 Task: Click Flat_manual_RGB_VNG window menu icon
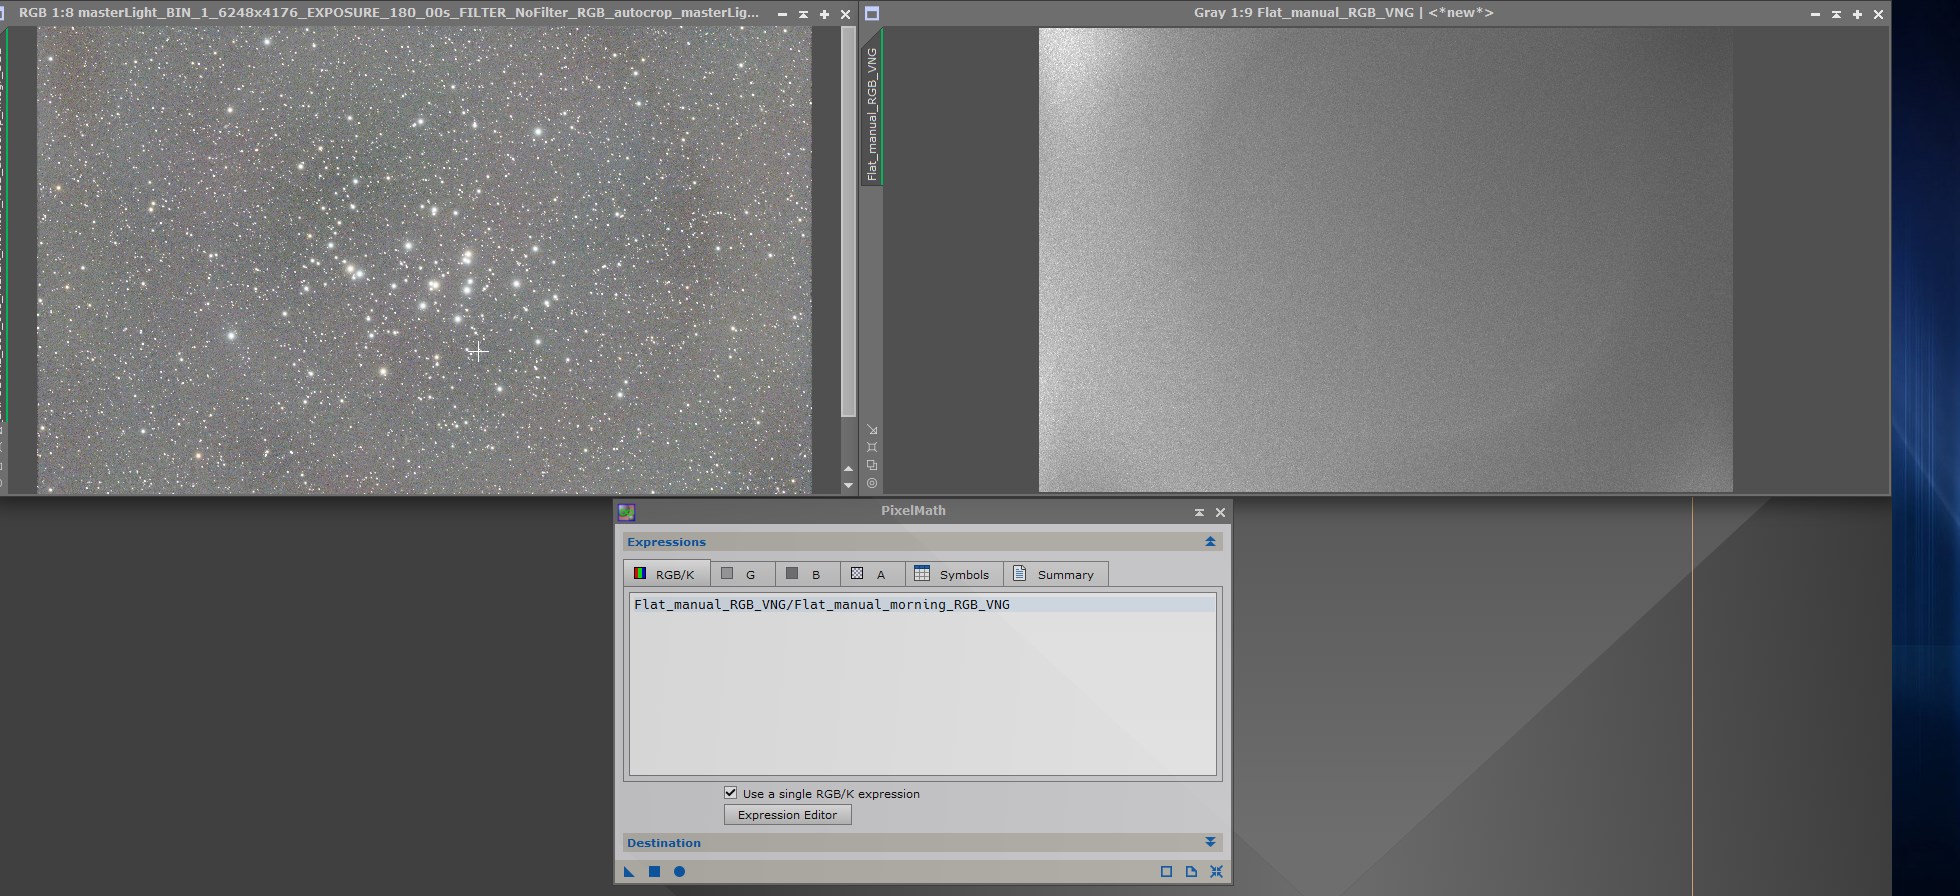tap(872, 14)
